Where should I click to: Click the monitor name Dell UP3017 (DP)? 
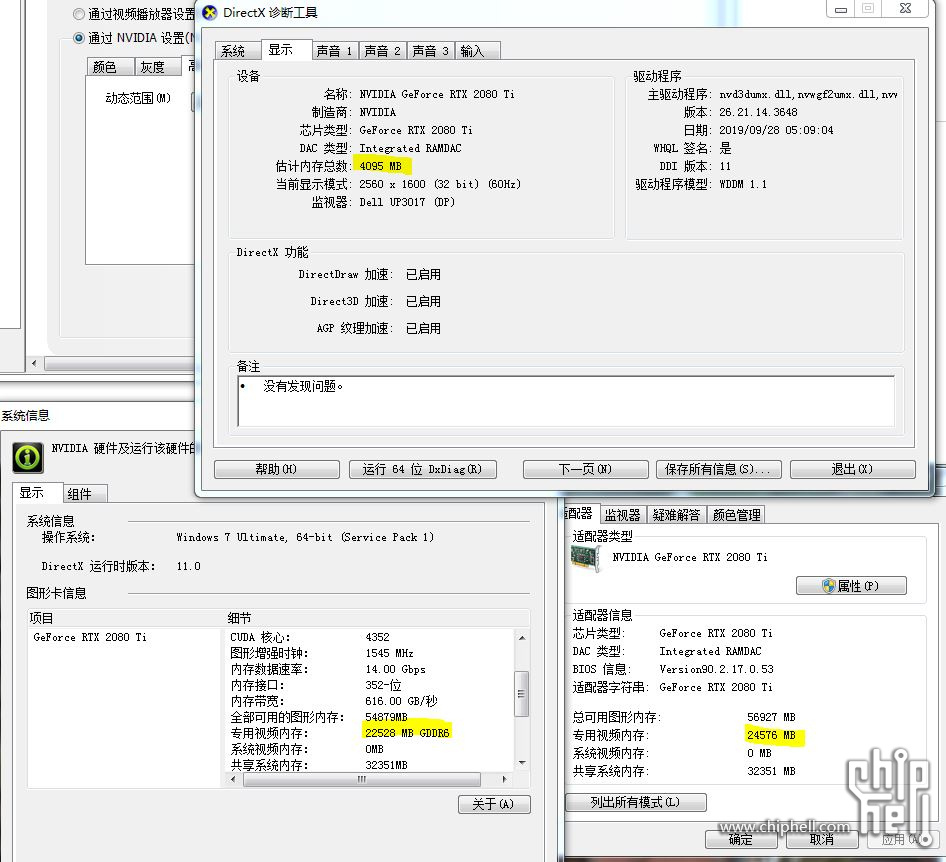[407, 202]
